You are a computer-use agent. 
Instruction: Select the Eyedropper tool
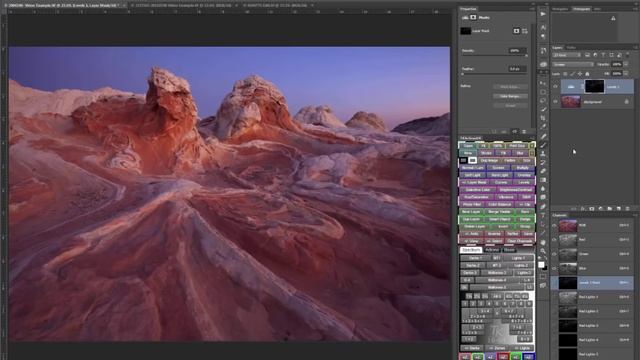click(x=543, y=126)
